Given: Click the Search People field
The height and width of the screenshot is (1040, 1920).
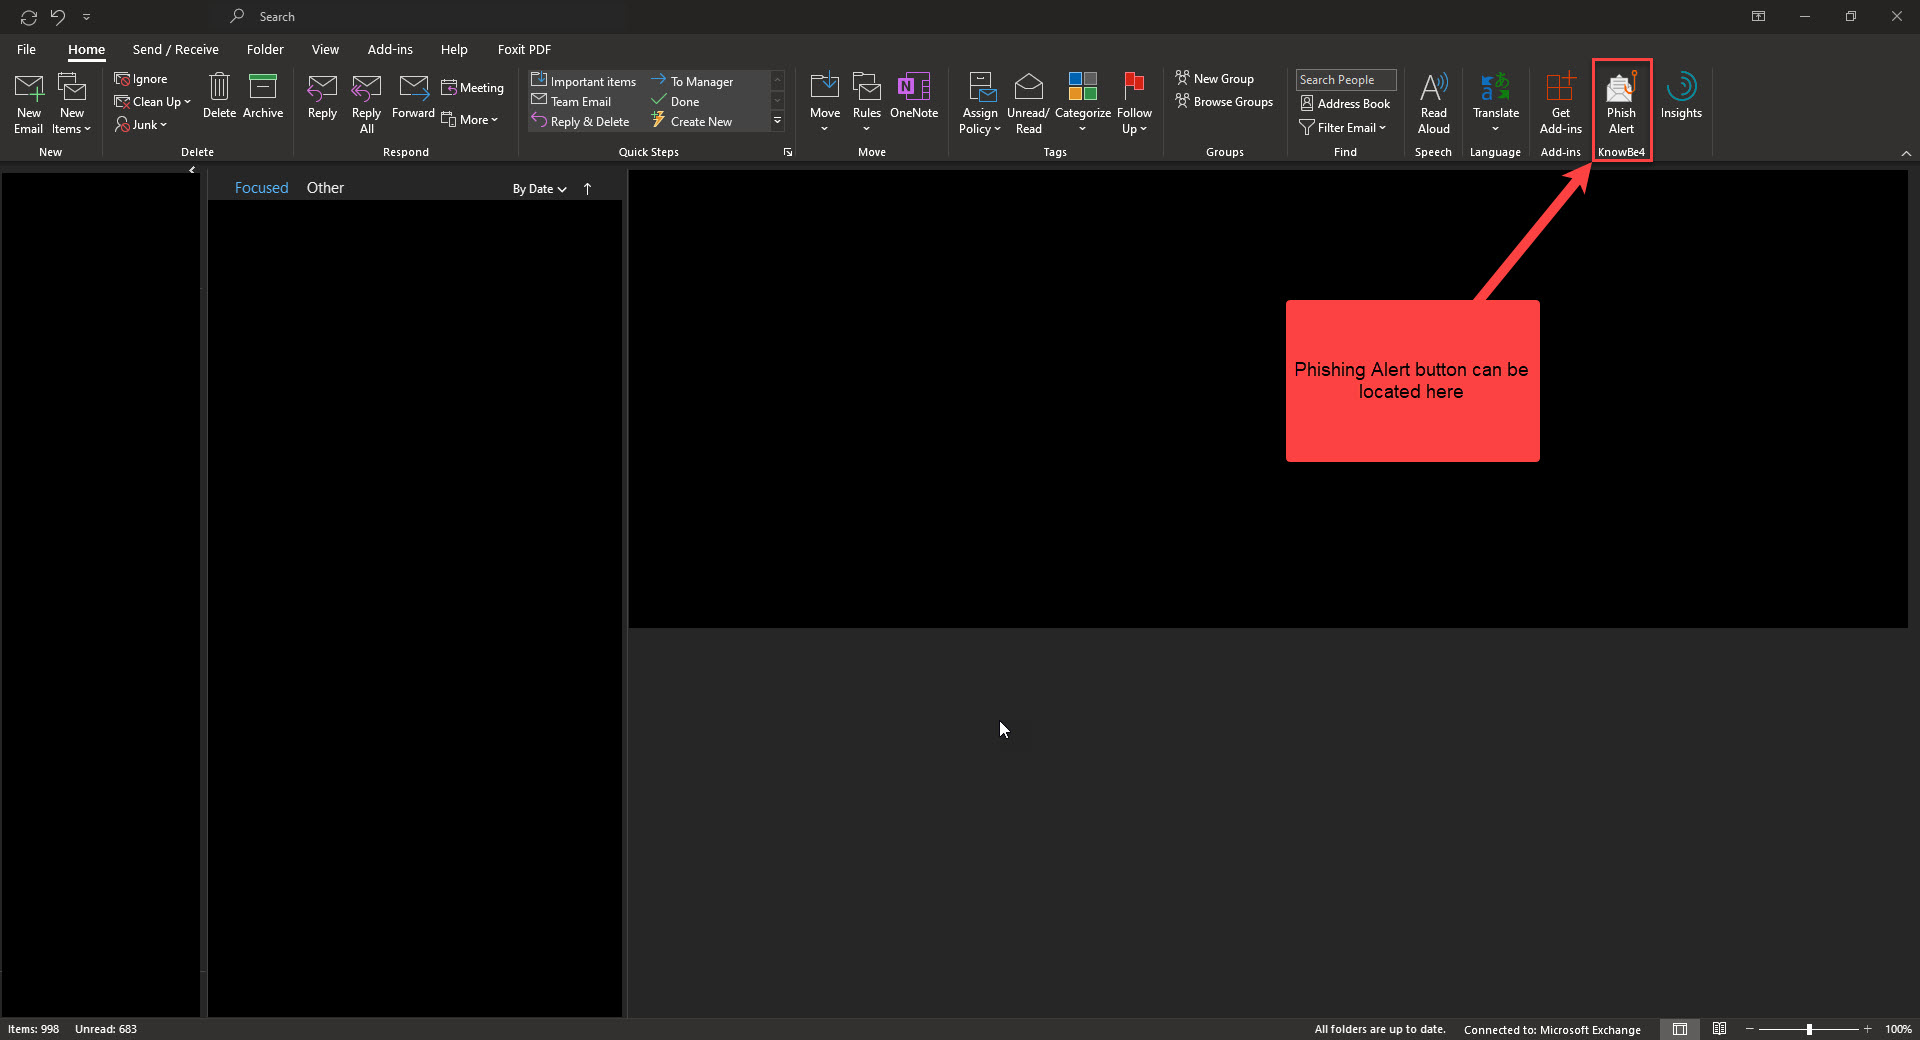Looking at the screenshot, I should (1345, 80).
